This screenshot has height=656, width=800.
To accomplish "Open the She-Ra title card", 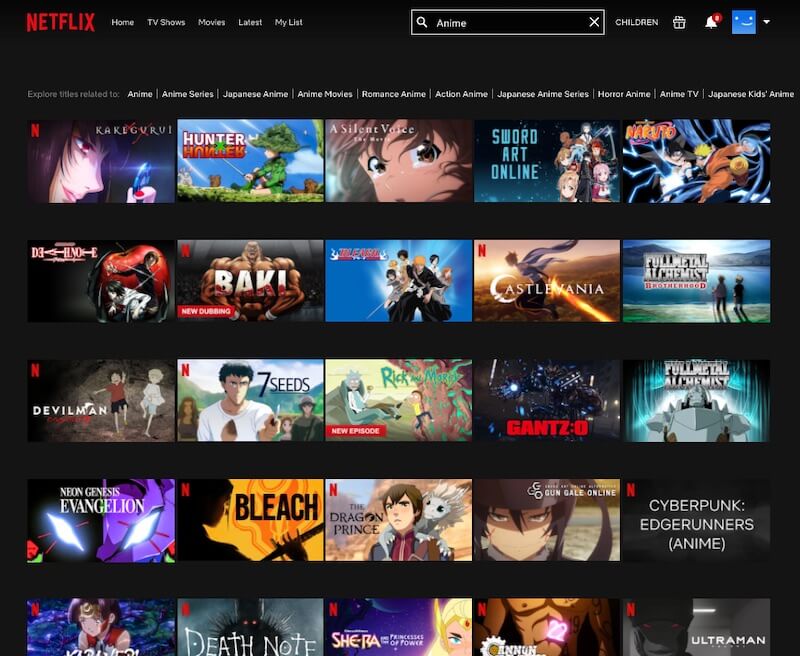I will point(398,627).
